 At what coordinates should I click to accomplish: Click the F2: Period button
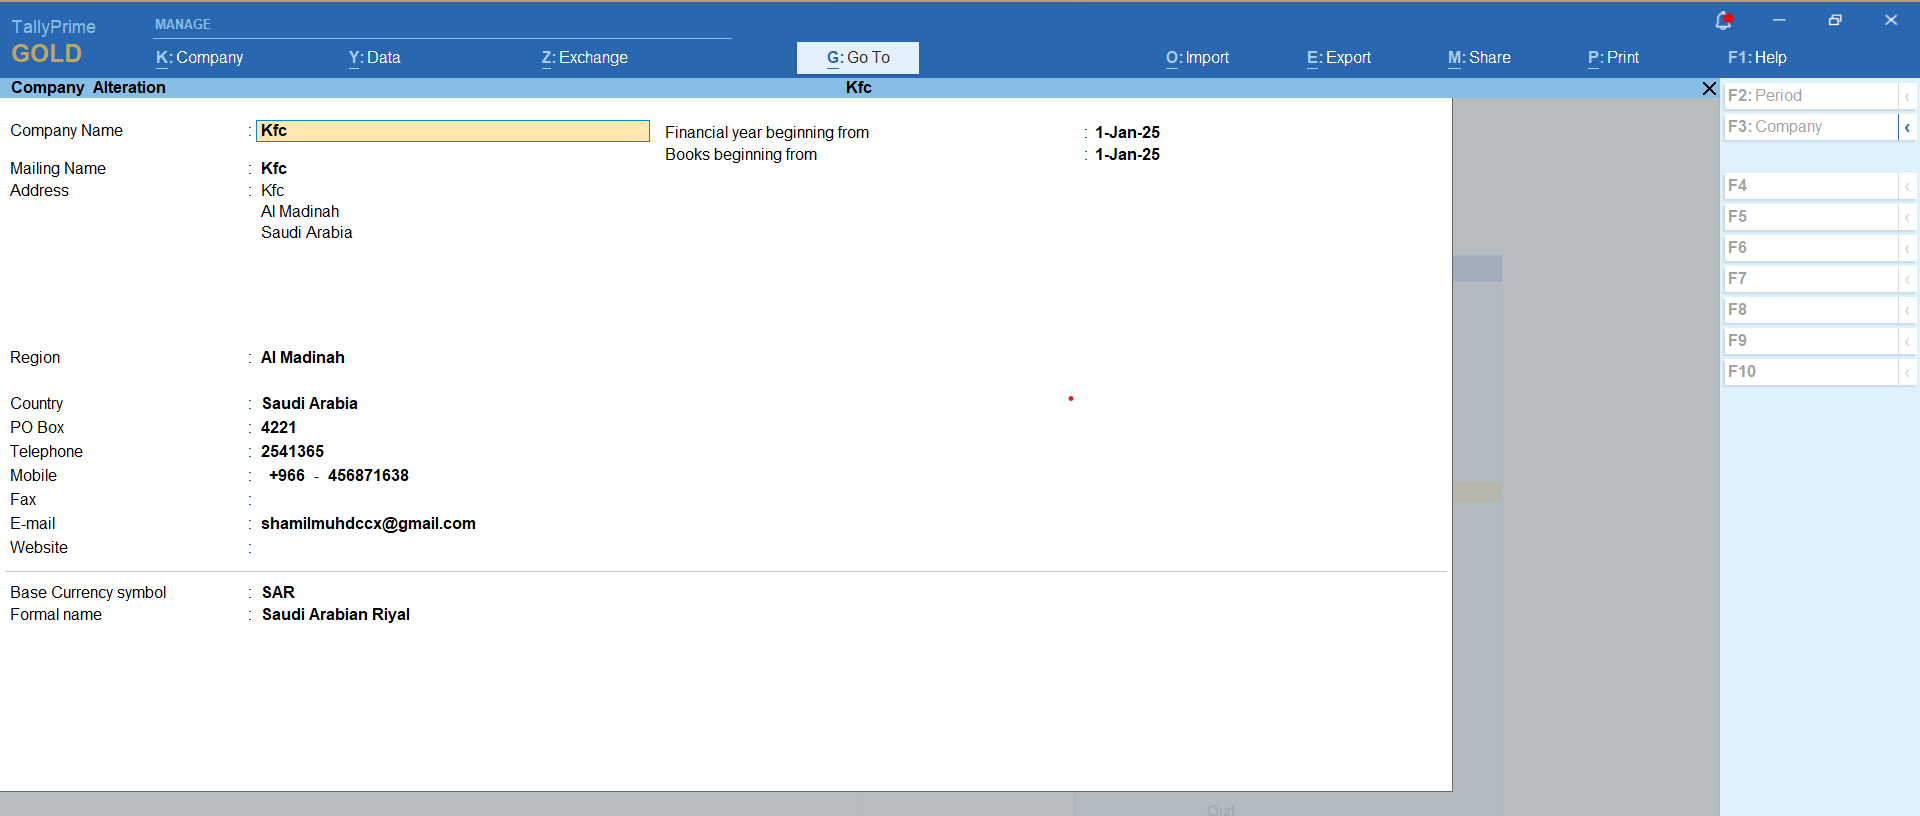click(1809, 96)
